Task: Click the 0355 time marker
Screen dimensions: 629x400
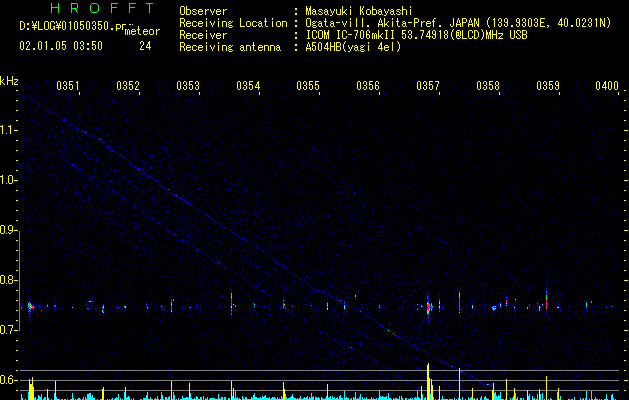Action: (x=308, y=86)
